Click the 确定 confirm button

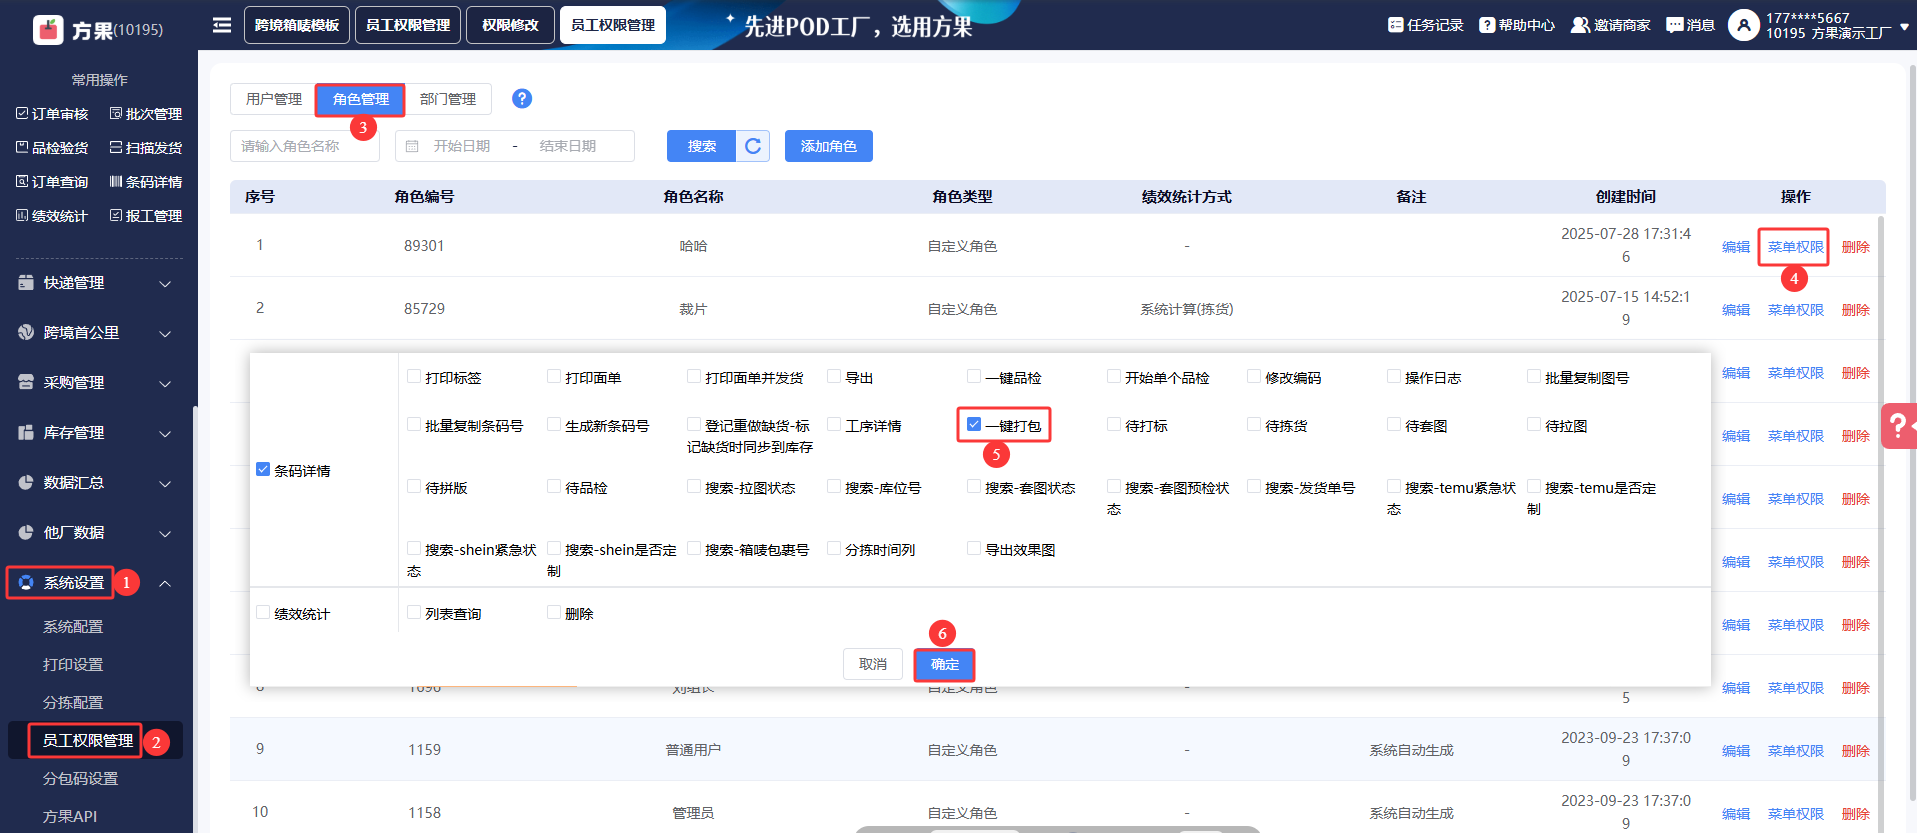pyautogui.click(x=944, y=664)
